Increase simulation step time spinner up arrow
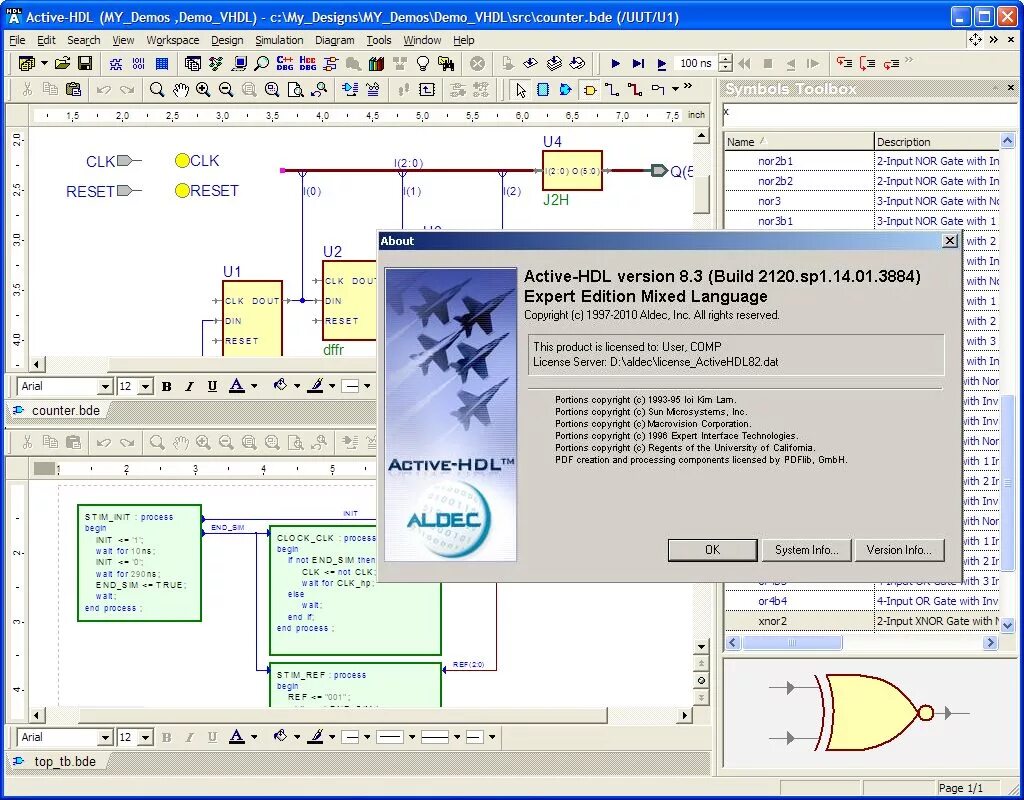 (725, 59)
